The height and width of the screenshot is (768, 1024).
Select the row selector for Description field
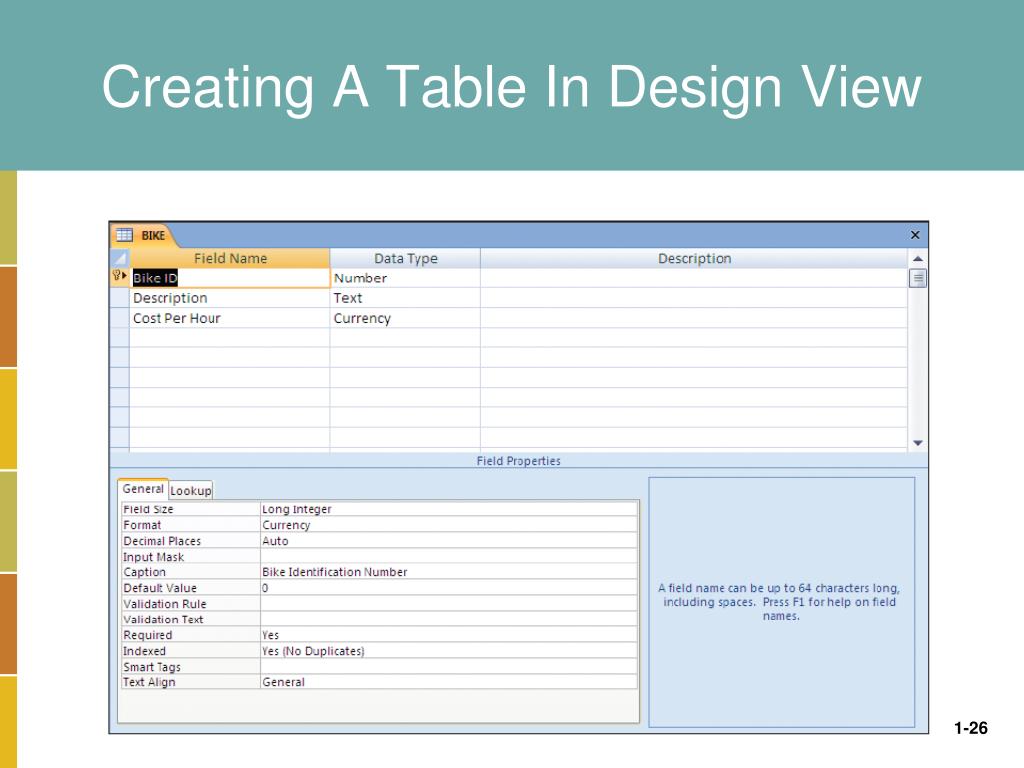[x=120, y=298]
